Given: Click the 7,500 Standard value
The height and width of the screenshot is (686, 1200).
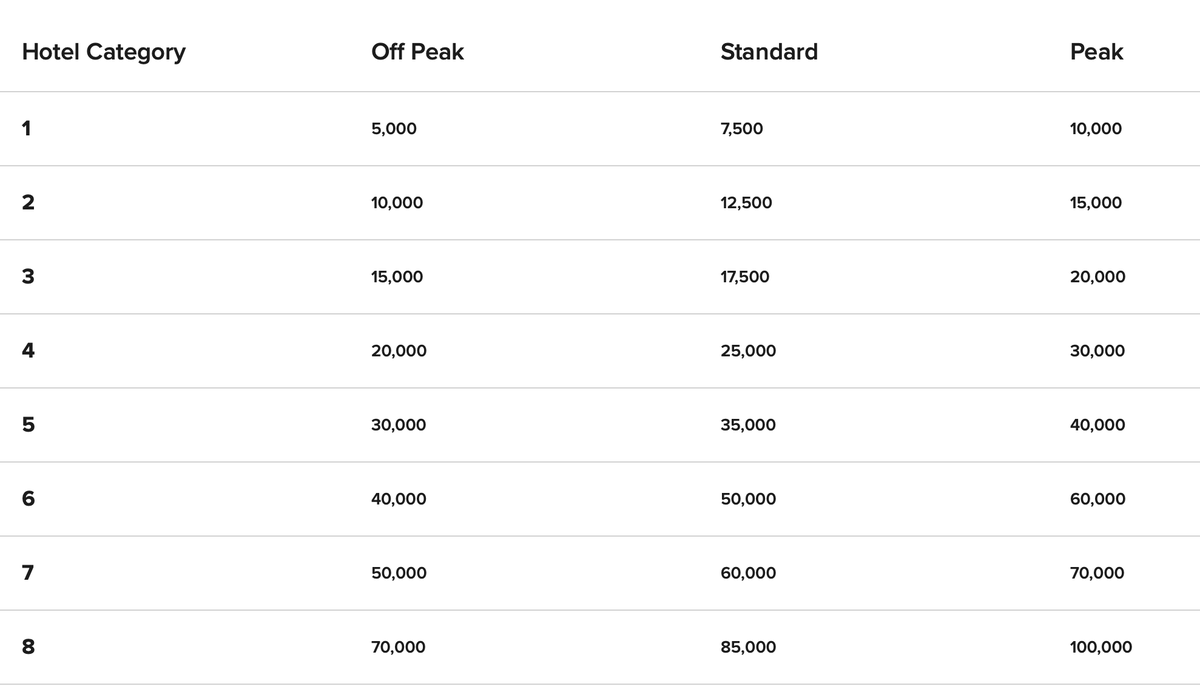Looking at the screenshot, I should point(741,129).
